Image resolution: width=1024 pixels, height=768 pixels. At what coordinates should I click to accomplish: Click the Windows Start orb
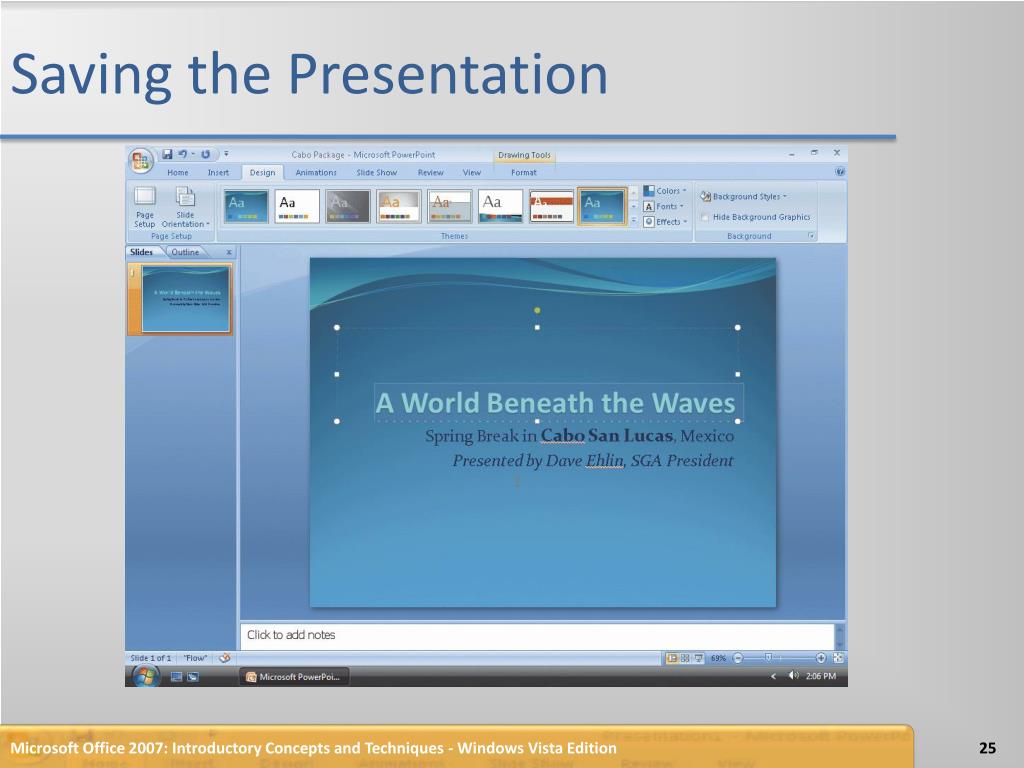tap(146, 677)
